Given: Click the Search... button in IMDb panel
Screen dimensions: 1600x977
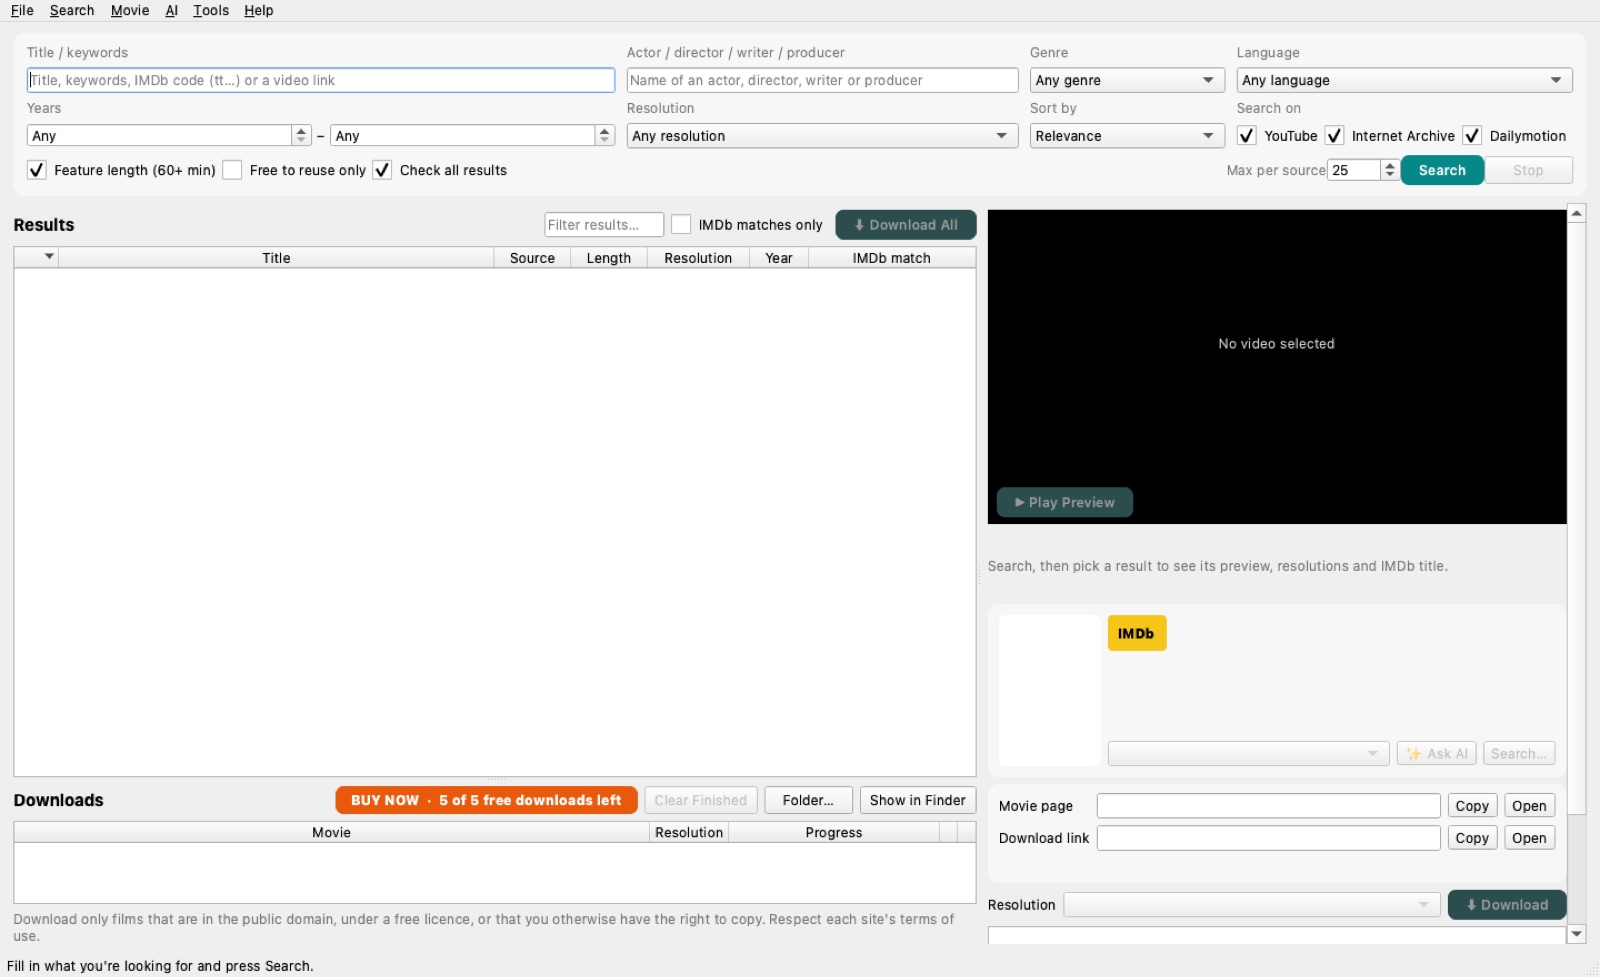Looking at the screenshot, I should pos(1519,754).
